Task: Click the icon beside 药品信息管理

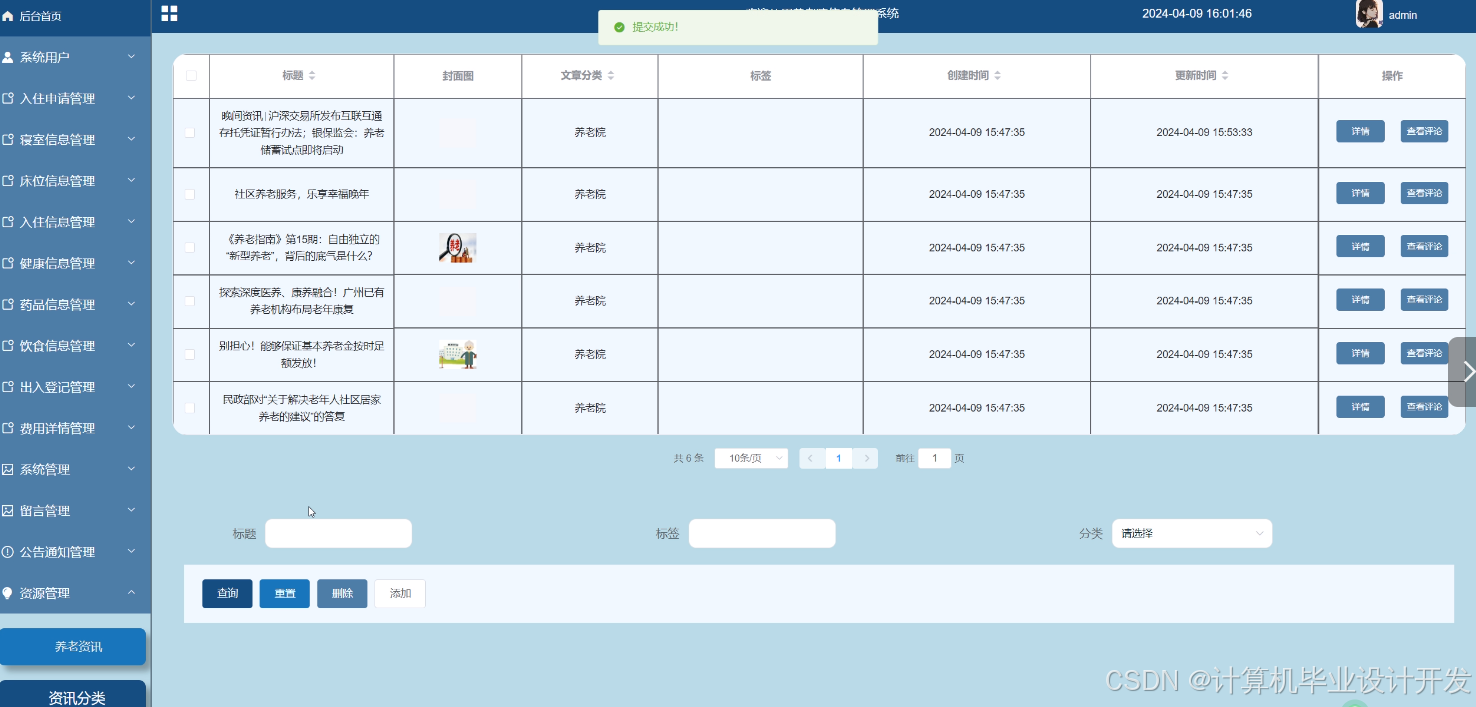Action: (x=8, y=304)
